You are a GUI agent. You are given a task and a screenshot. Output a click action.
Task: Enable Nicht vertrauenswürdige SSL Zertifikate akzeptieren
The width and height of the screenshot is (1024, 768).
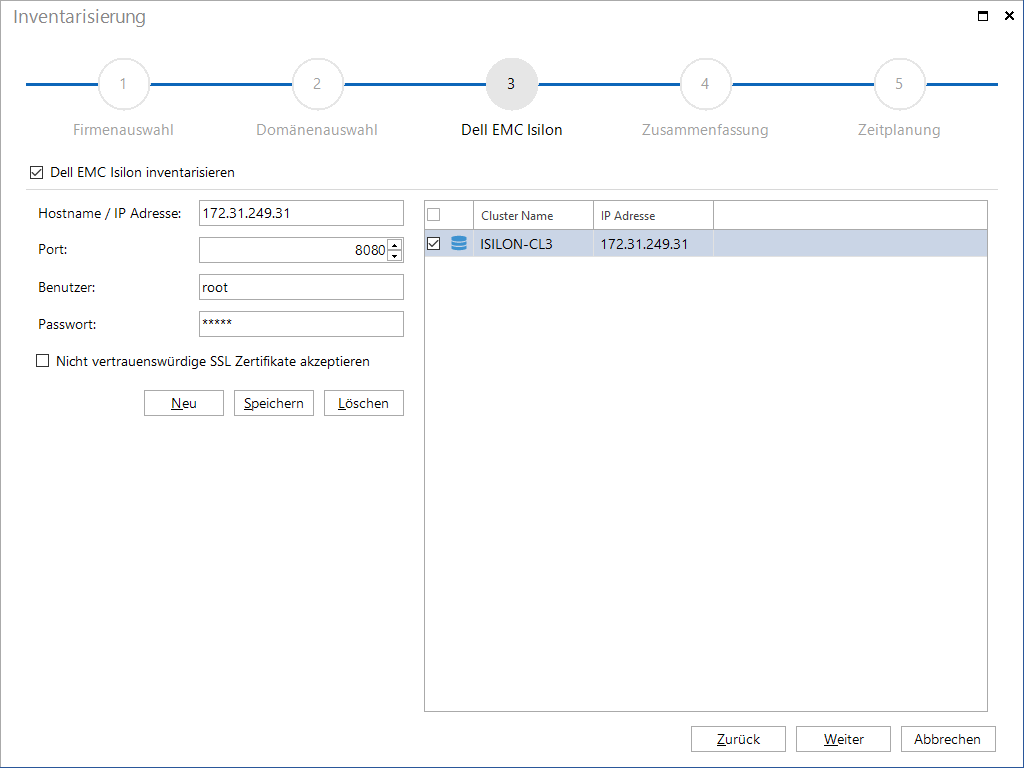tap(42, 360)
